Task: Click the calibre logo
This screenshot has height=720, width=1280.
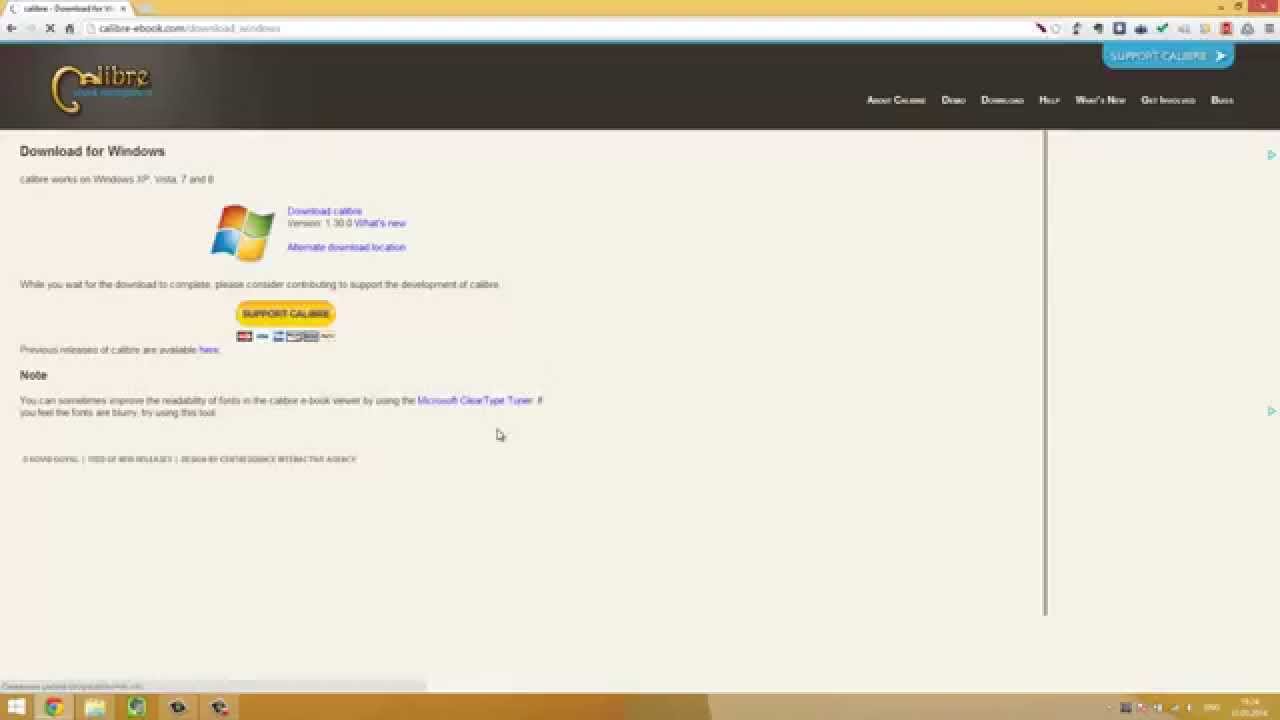Action: (101, 88)
